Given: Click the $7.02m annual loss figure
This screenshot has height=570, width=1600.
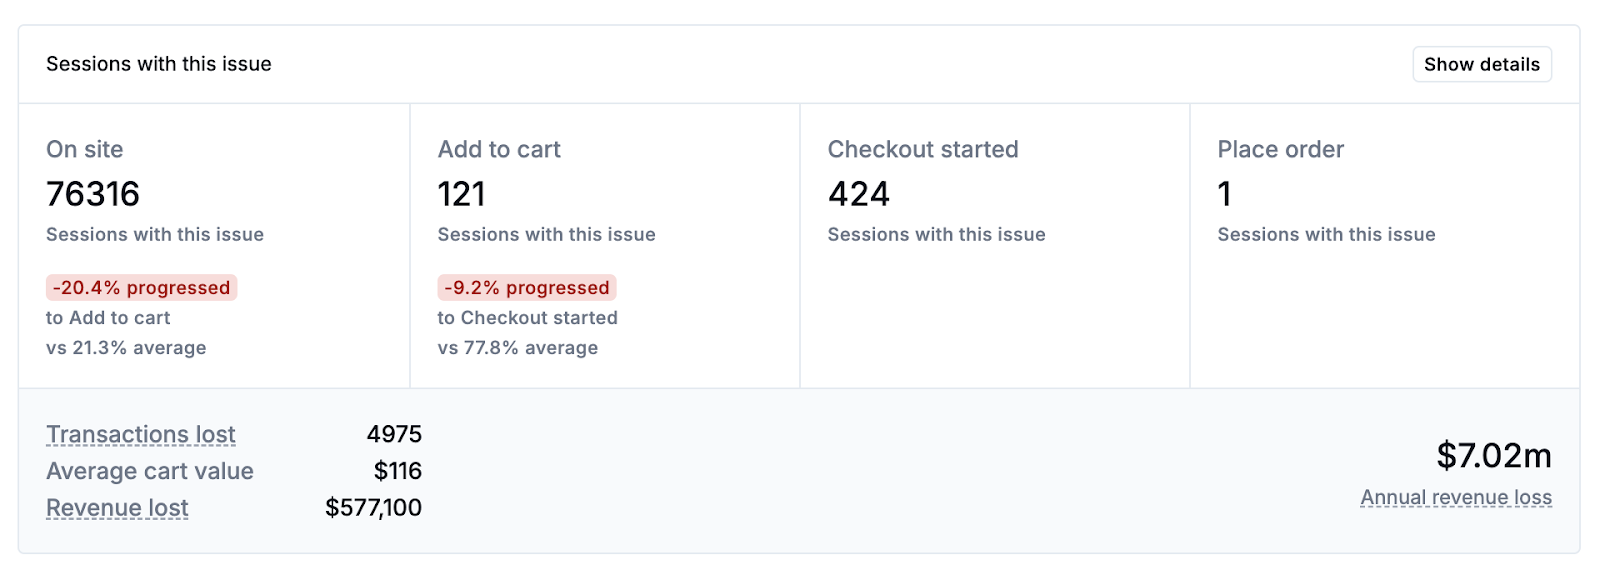Looking at the screenshot, I should [x=1494, y=456].
